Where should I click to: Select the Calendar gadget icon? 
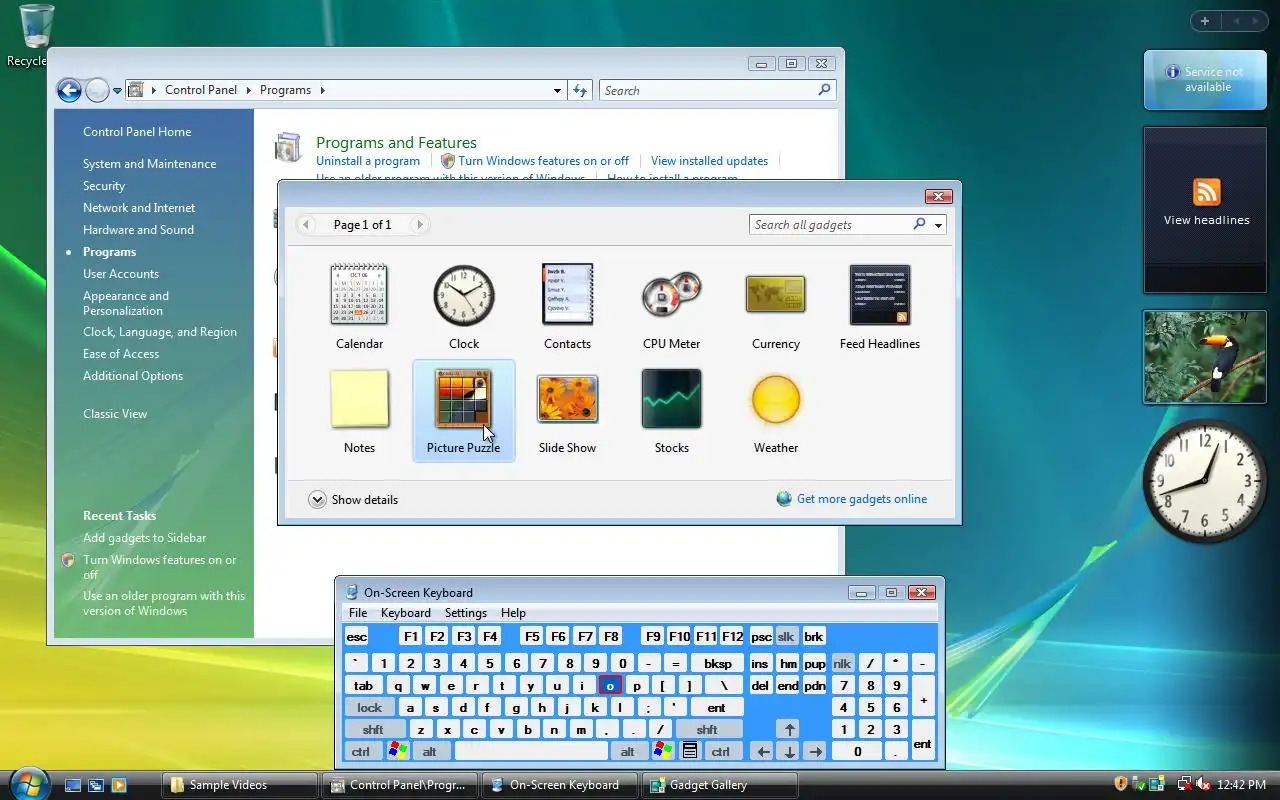pyautogui.click(x=359, y=294)
